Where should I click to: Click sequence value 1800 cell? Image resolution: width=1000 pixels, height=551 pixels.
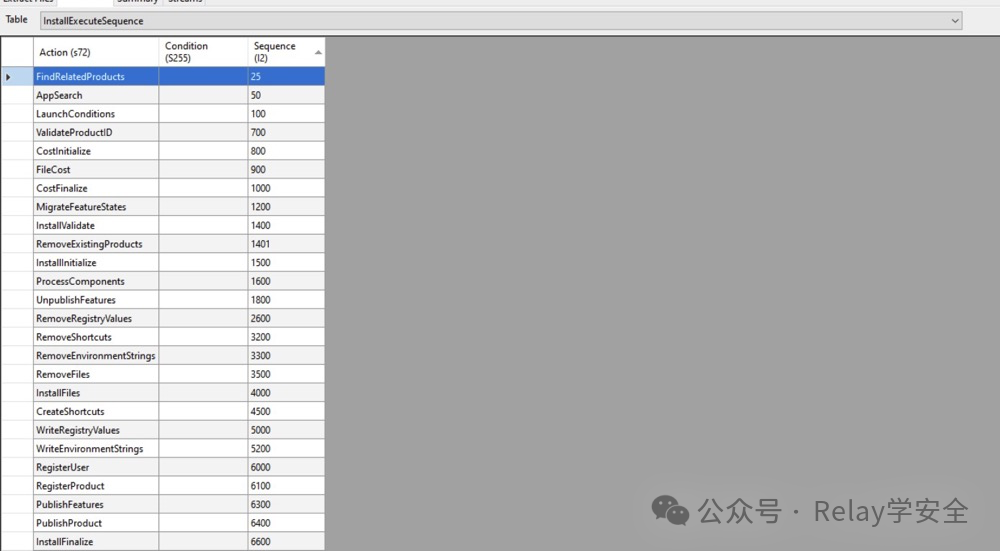[x=286, y=300]
